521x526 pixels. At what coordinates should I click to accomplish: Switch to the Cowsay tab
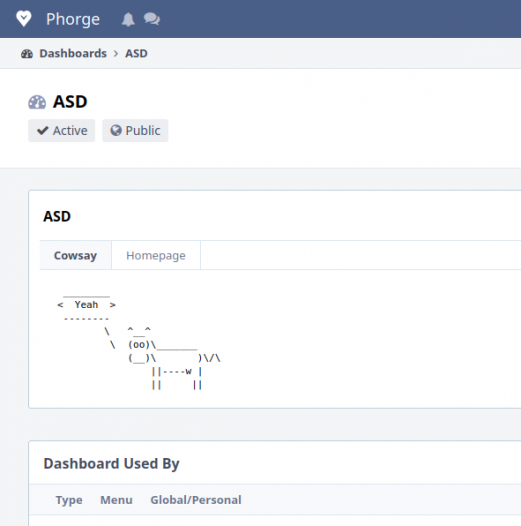pyautogui.click(x=75, y=255)
